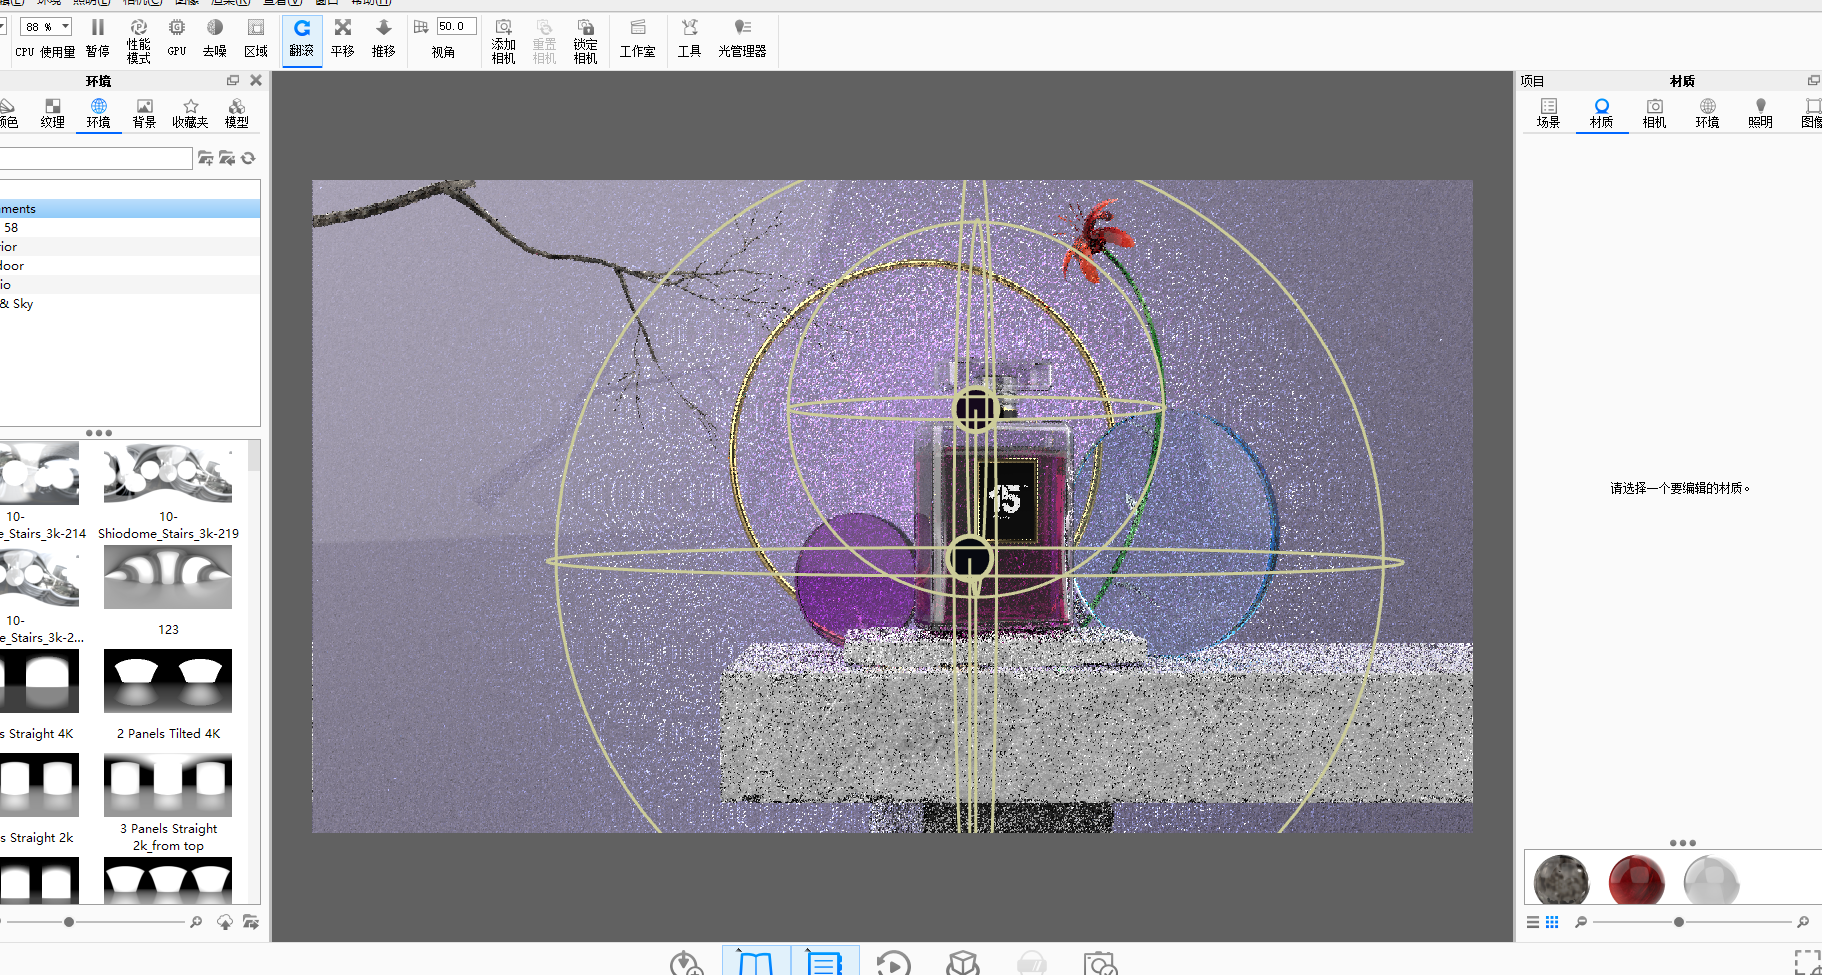Viewport: 1822px width, 975px height.
Task: Undock the library 环境 panel
Action: (233, 81)
